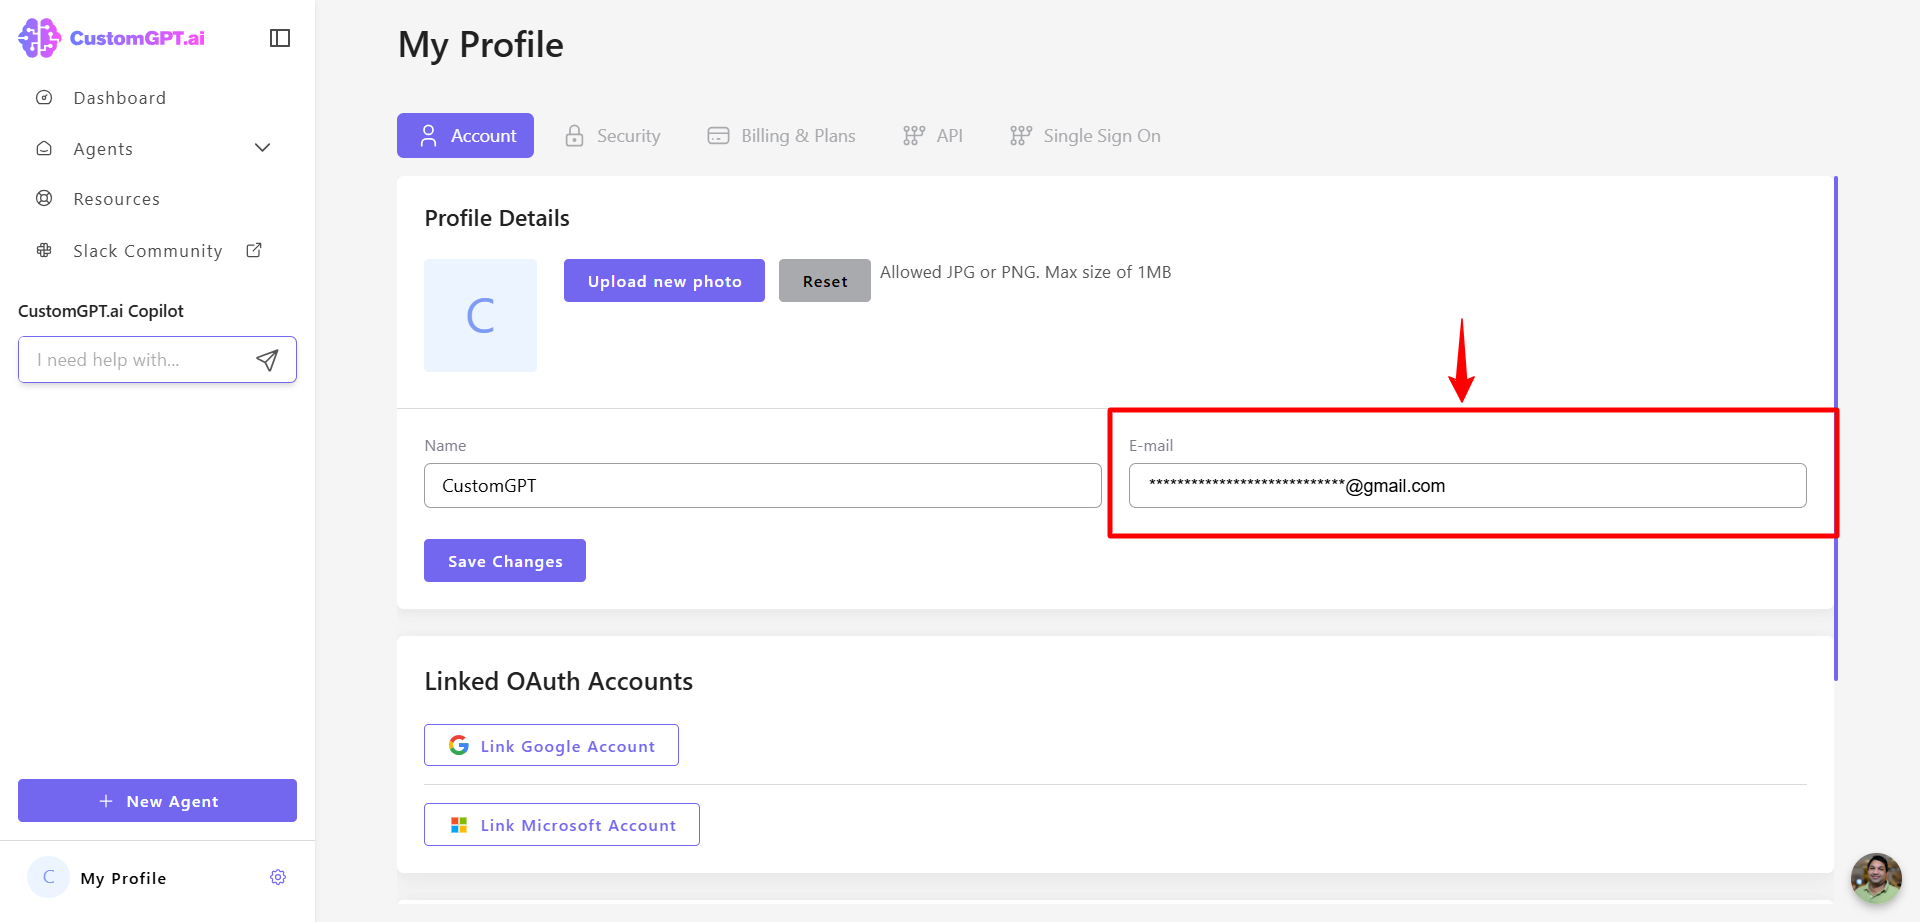Screen dimensions: 1920x922
Task: Open Resources in the sidebar
Action: (116, 199)
